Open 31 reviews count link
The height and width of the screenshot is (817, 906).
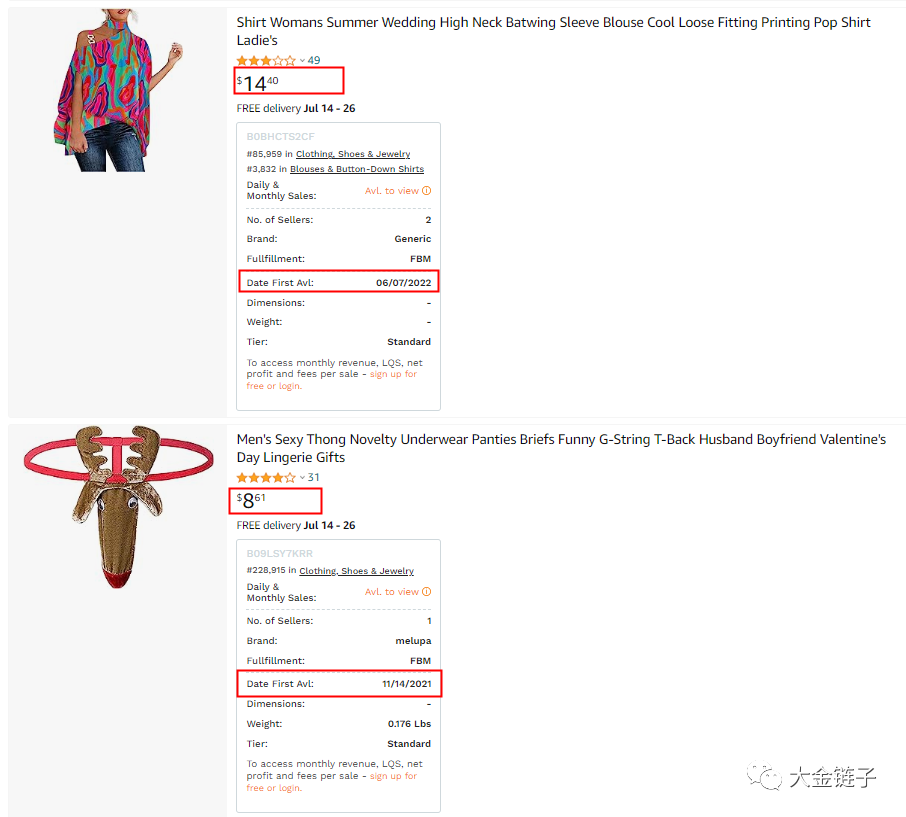coord(313,478)
